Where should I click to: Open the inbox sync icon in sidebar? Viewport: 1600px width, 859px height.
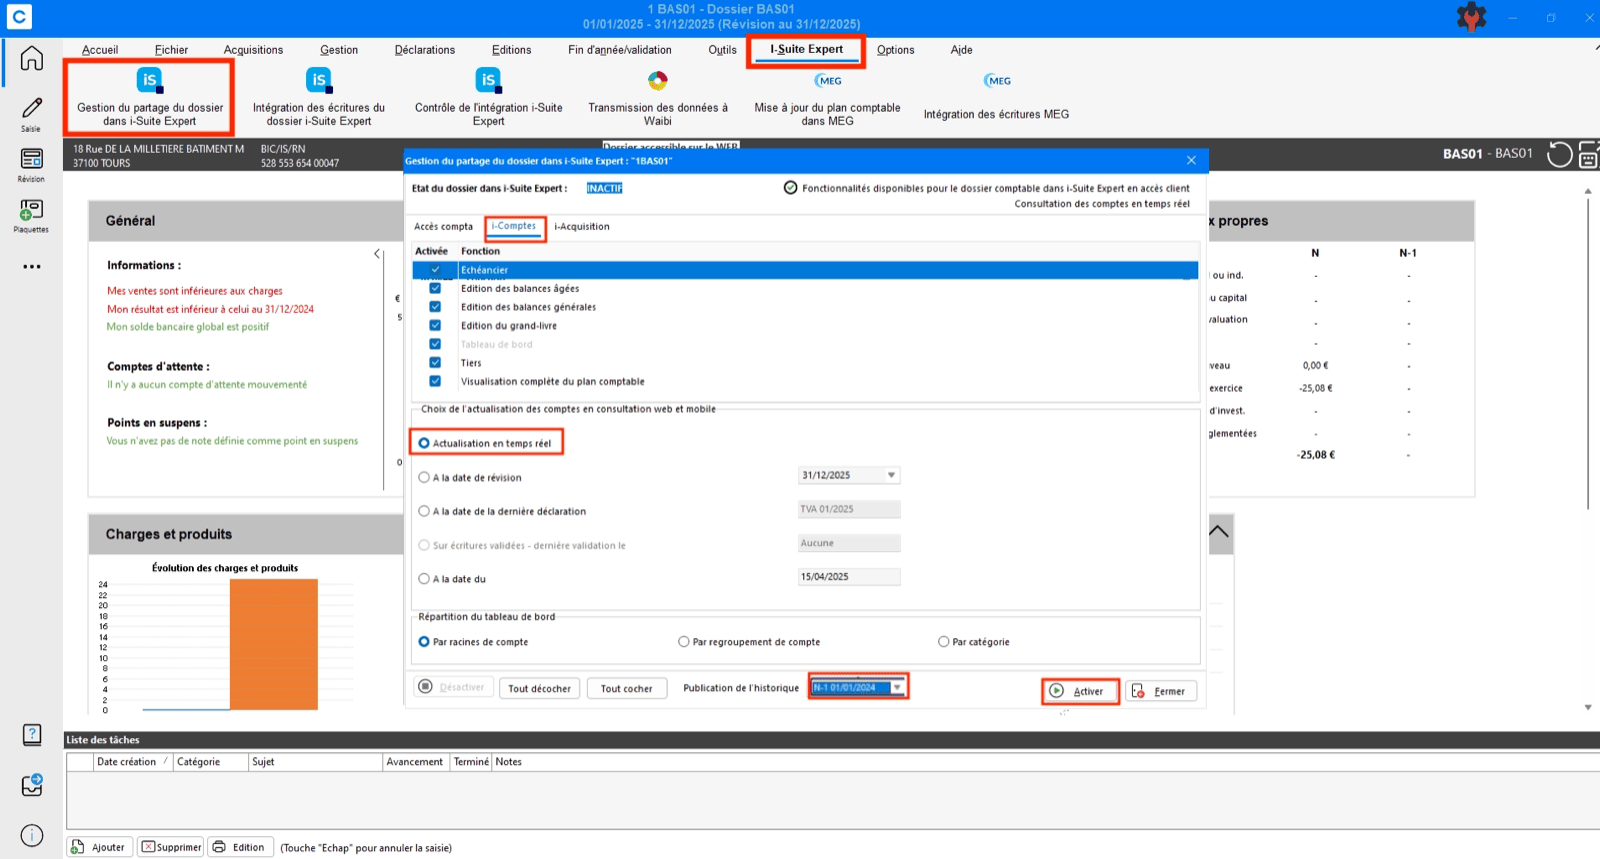coord(32,785)
